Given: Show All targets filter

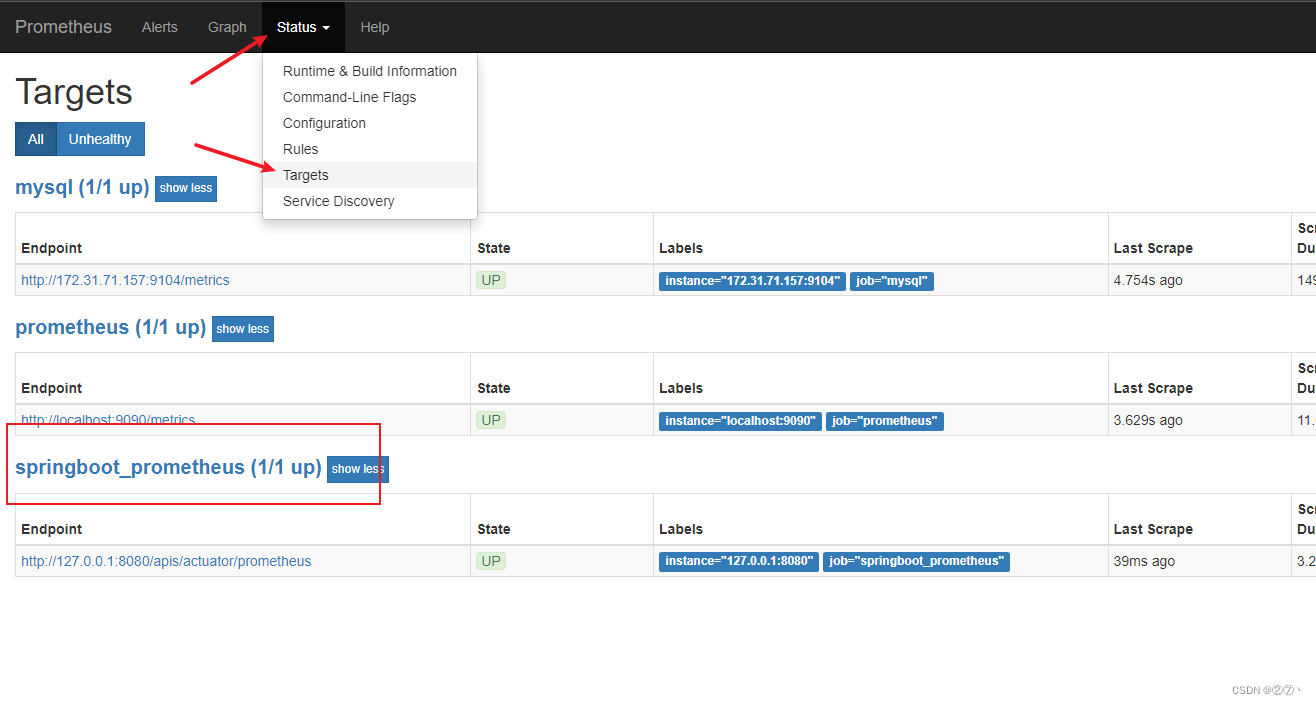Looking at the screenshot, I should [x=36, y=139].
